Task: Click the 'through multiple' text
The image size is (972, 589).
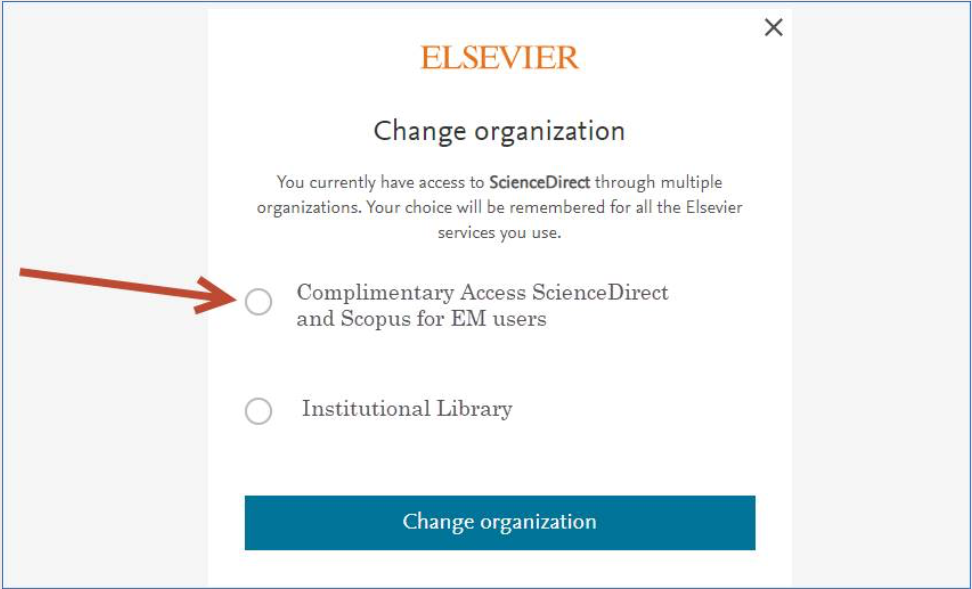Action: point(659,182)
